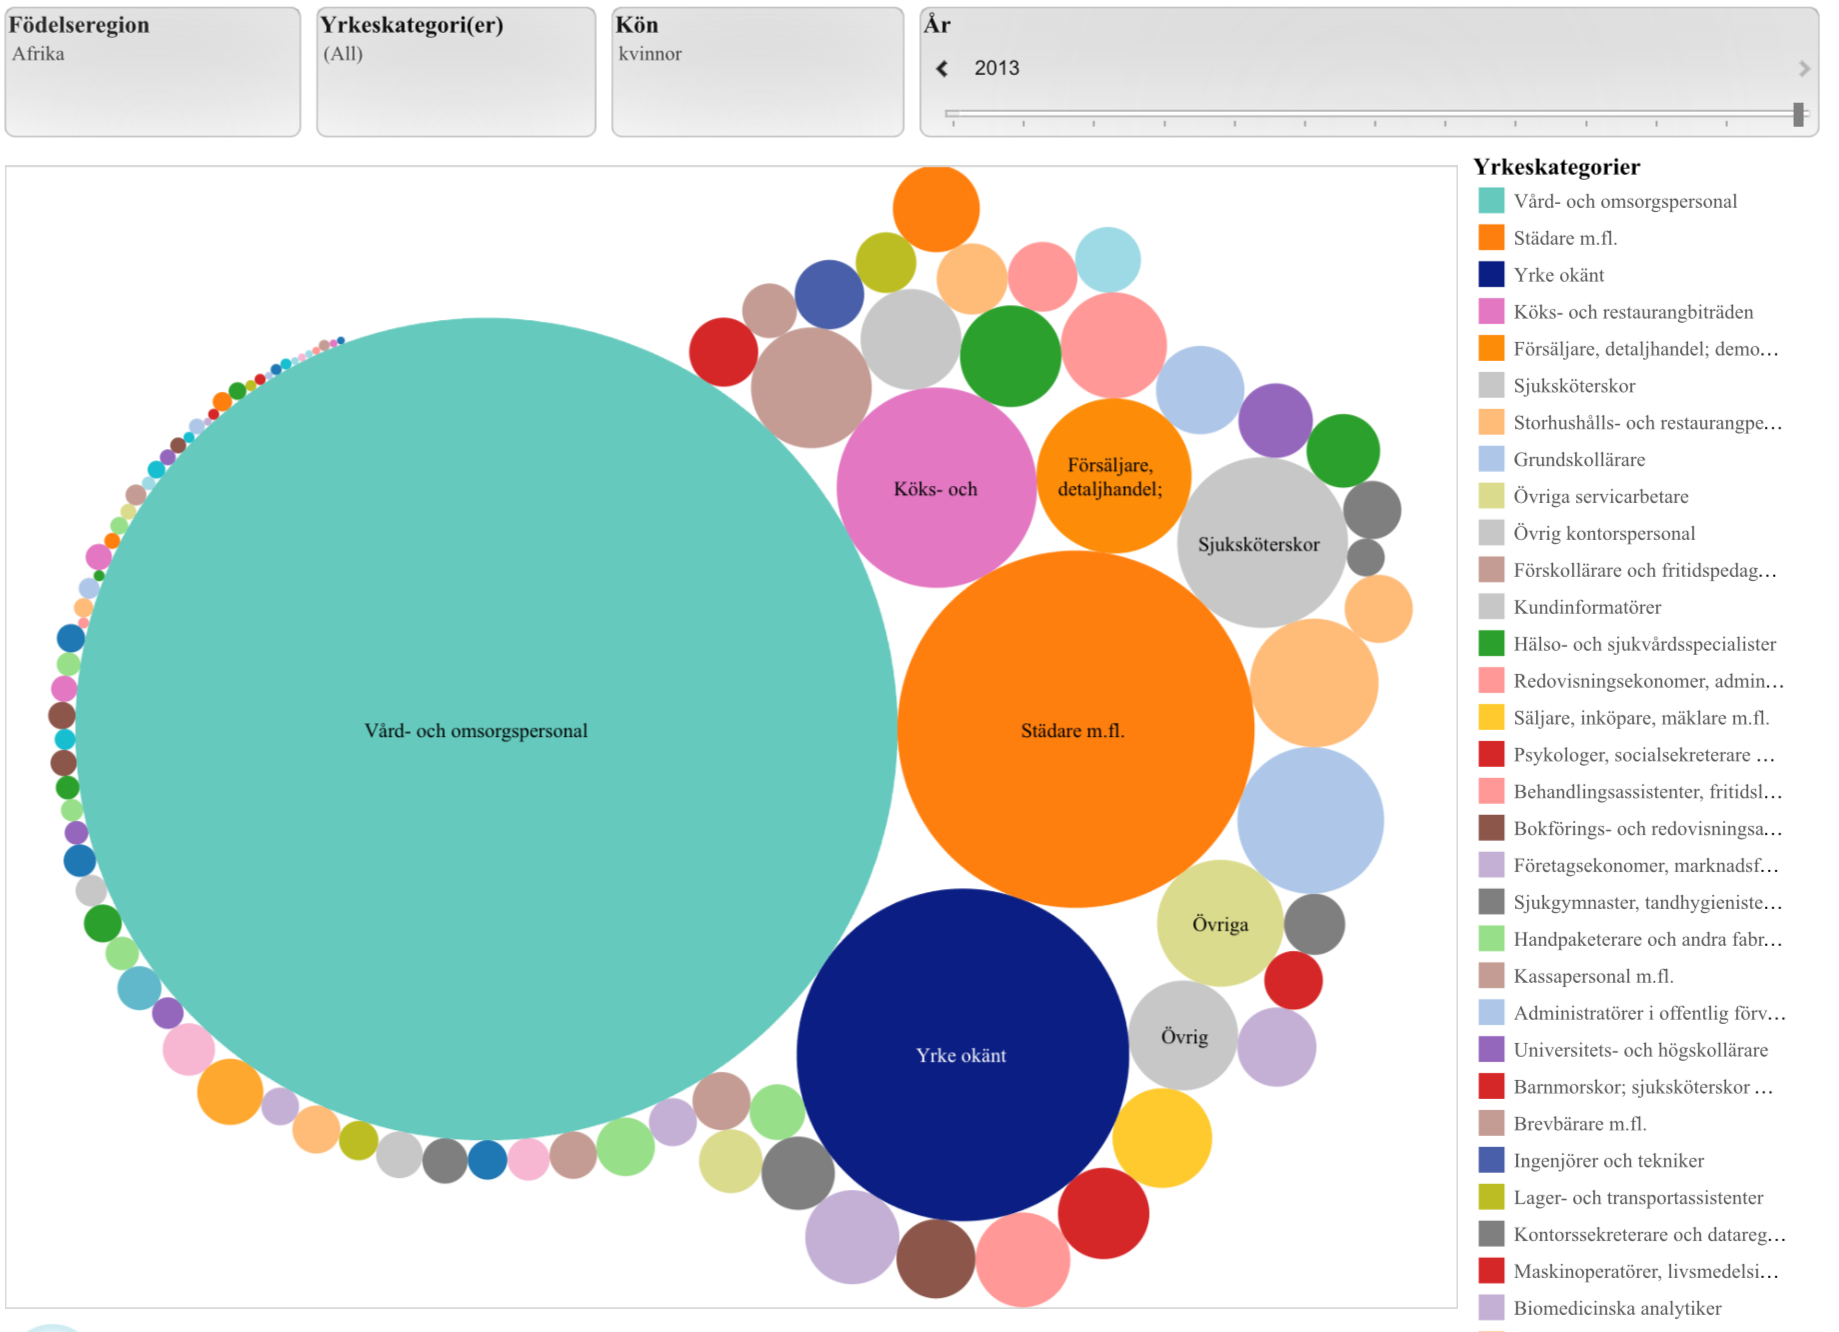Image resolution: width=1839 pixels, height=1332 pixels.
Task: Select Handpaketerare och andra fabr… legend label
Action: [1647, 939]
